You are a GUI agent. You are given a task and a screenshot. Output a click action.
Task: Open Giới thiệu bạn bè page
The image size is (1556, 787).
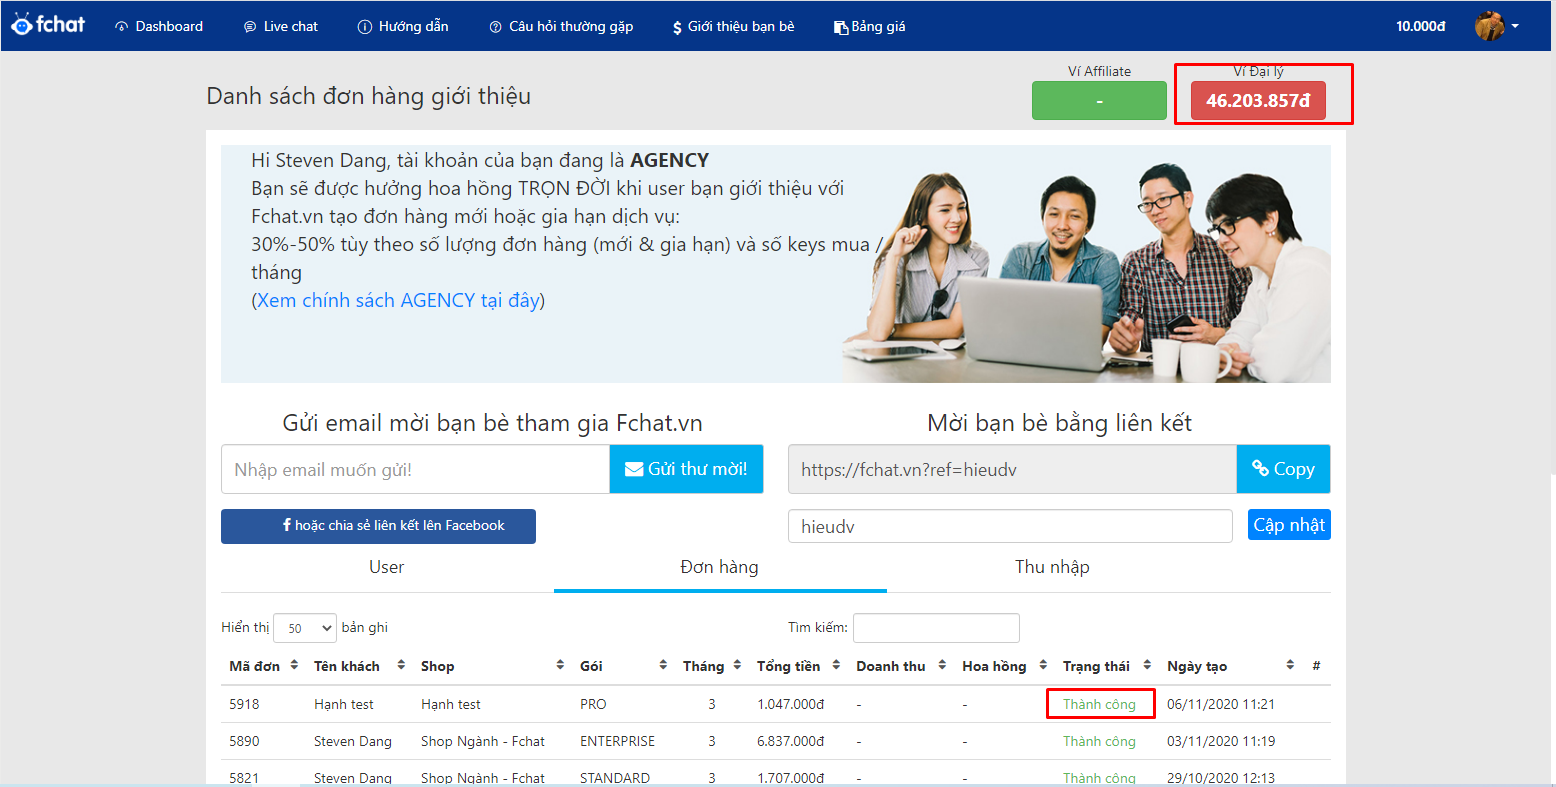(x=733, y=26)
